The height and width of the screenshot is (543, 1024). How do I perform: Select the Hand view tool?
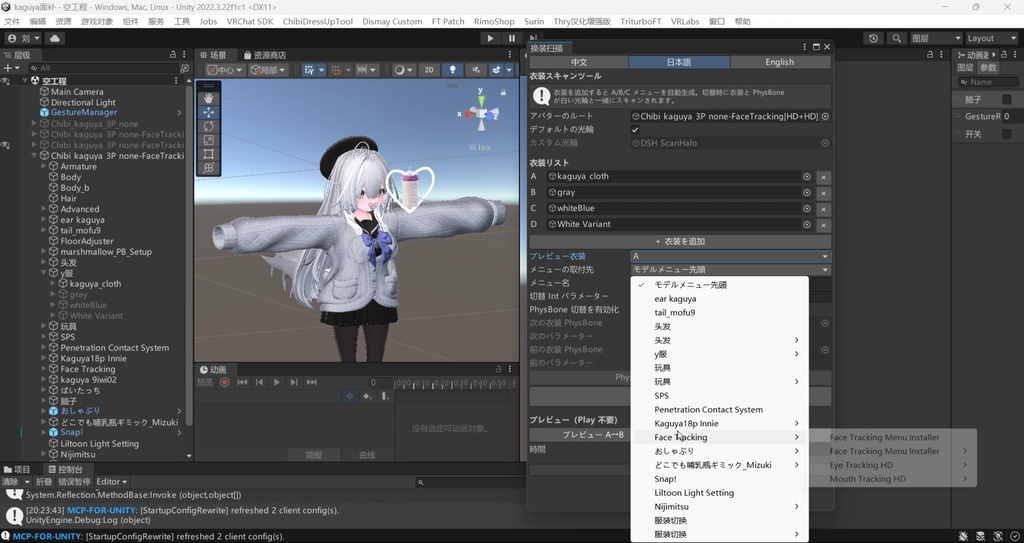coord(208,98)
